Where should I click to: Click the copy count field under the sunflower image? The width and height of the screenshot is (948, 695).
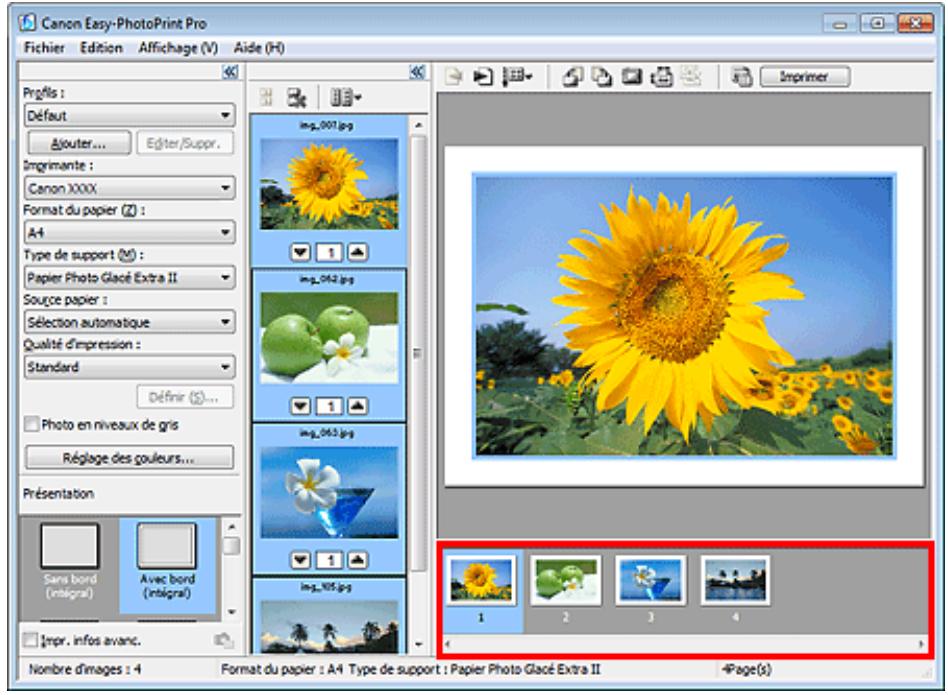pos(330,252)
